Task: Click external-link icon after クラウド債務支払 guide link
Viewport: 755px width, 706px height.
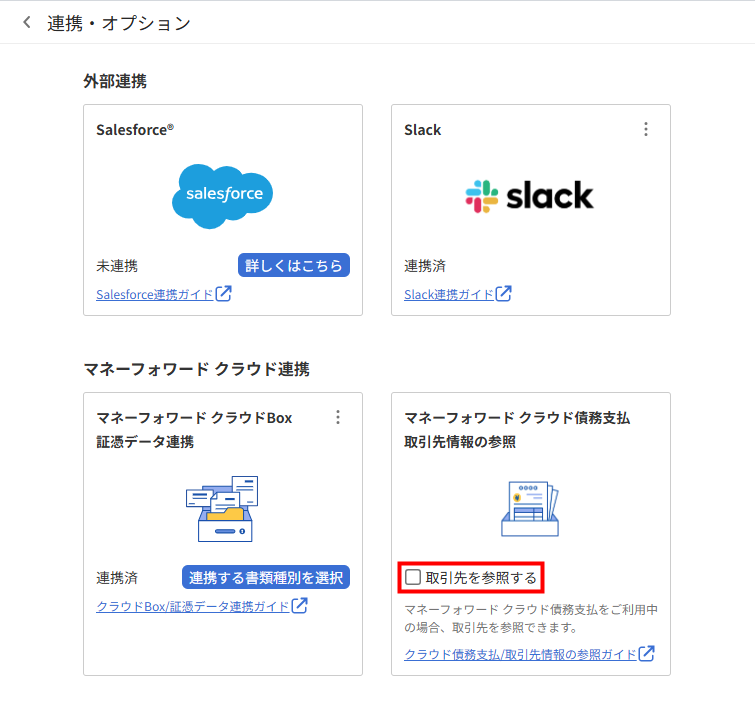Action: click(647, 653)
